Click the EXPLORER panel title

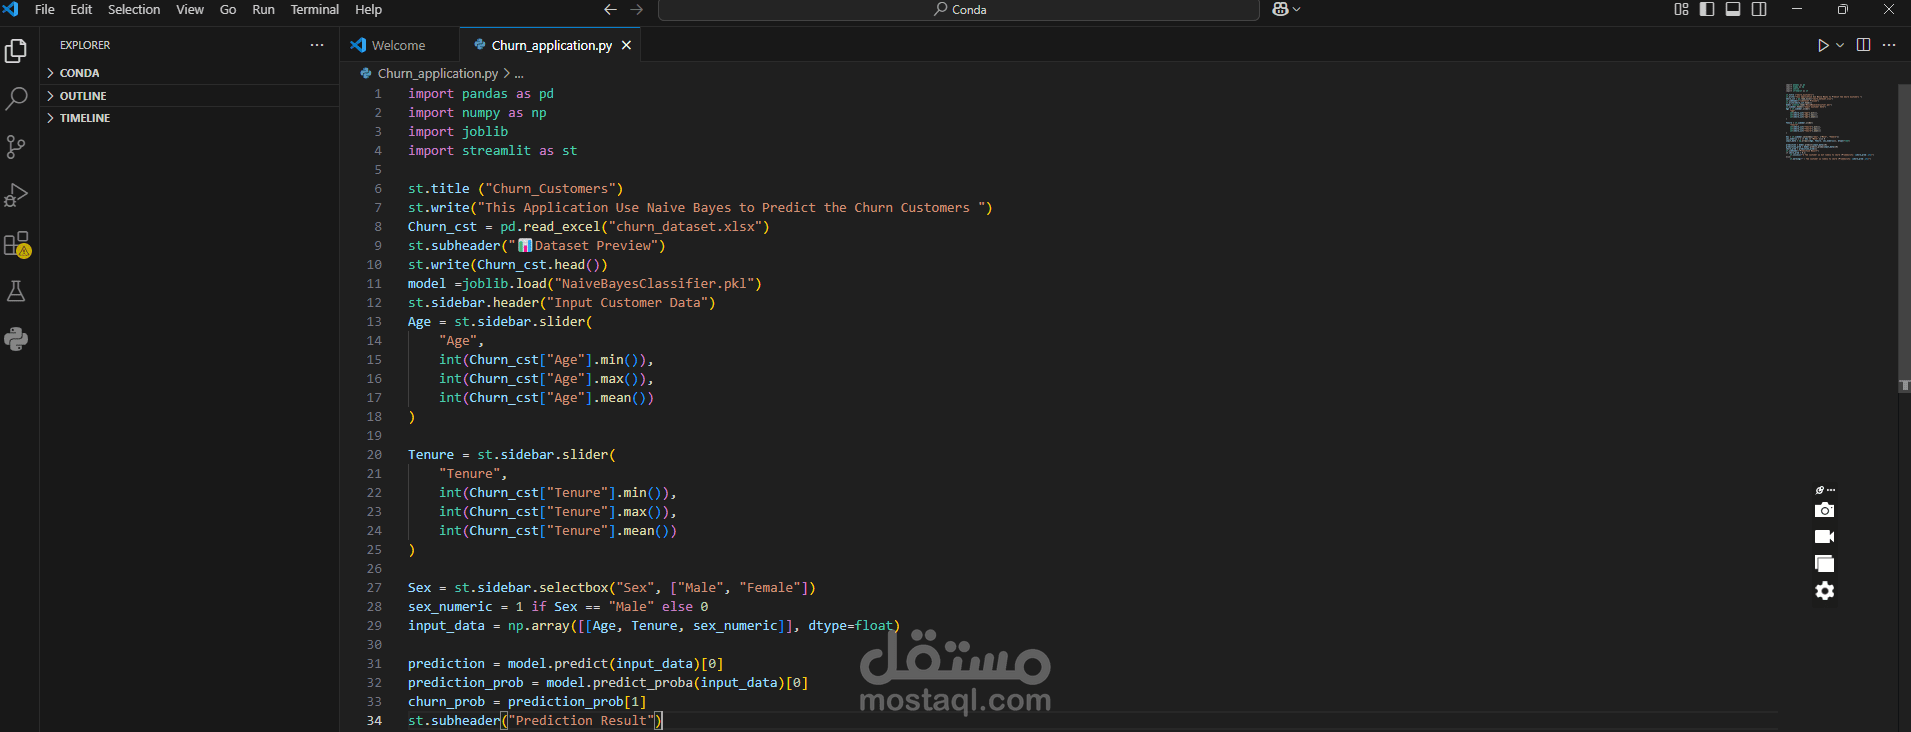click(85, 45)
